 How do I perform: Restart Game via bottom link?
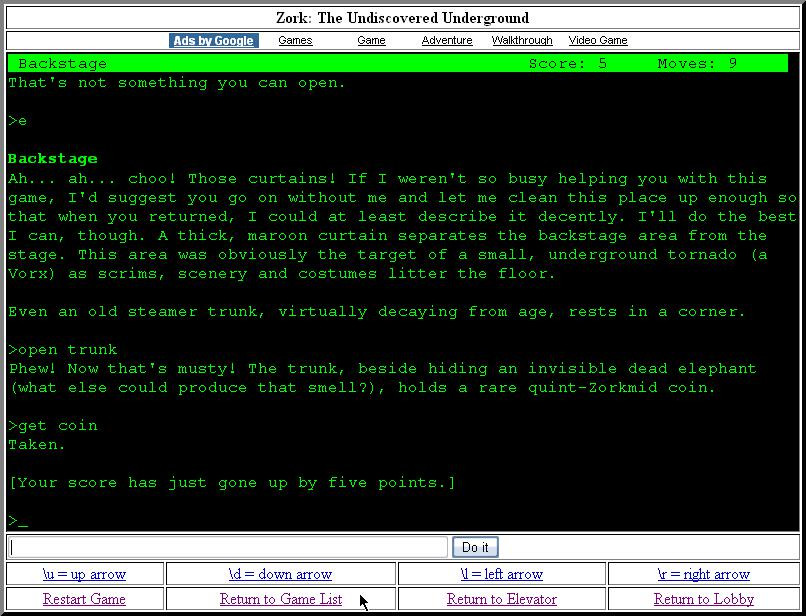[x=84, y=599]
